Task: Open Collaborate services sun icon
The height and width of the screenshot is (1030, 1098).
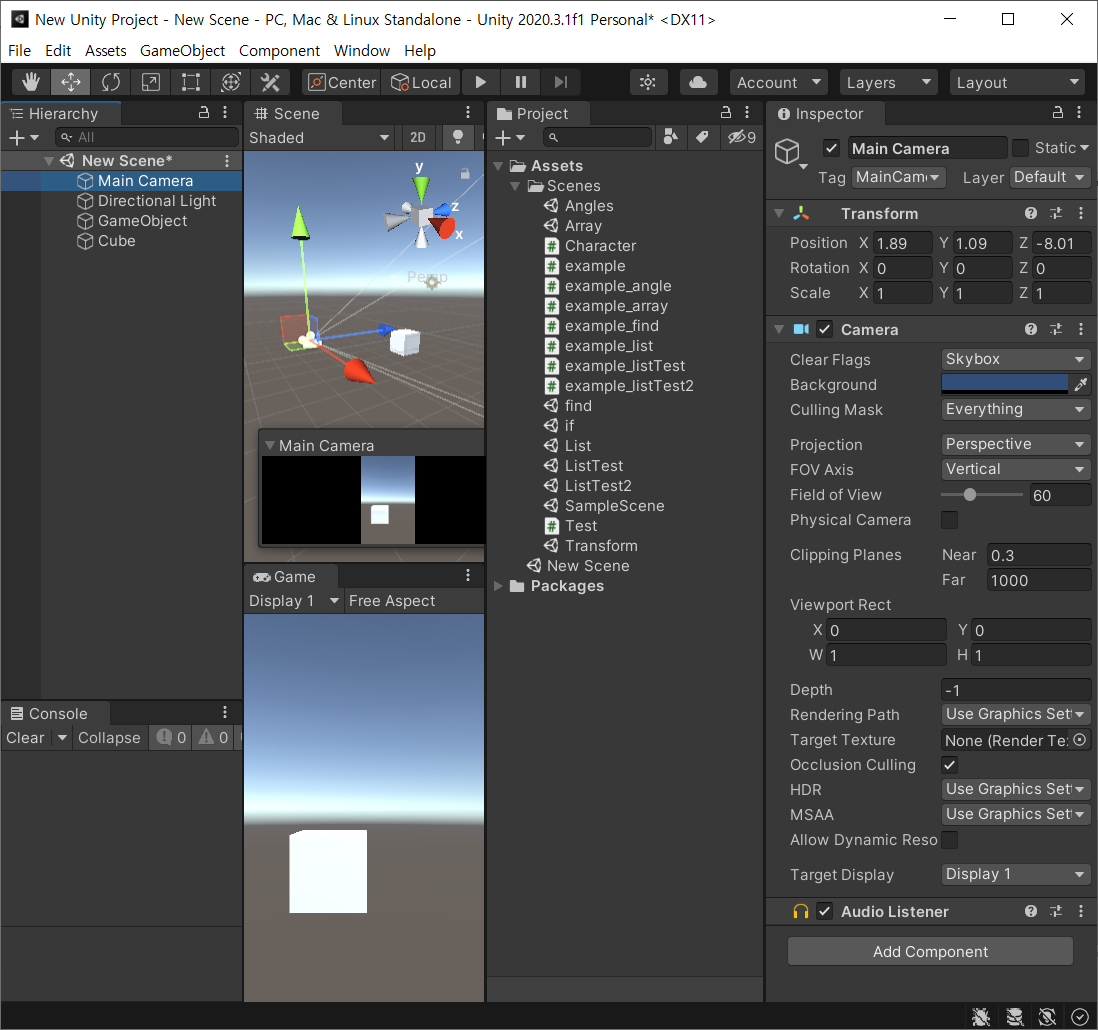Action: (x=648, y=83)
